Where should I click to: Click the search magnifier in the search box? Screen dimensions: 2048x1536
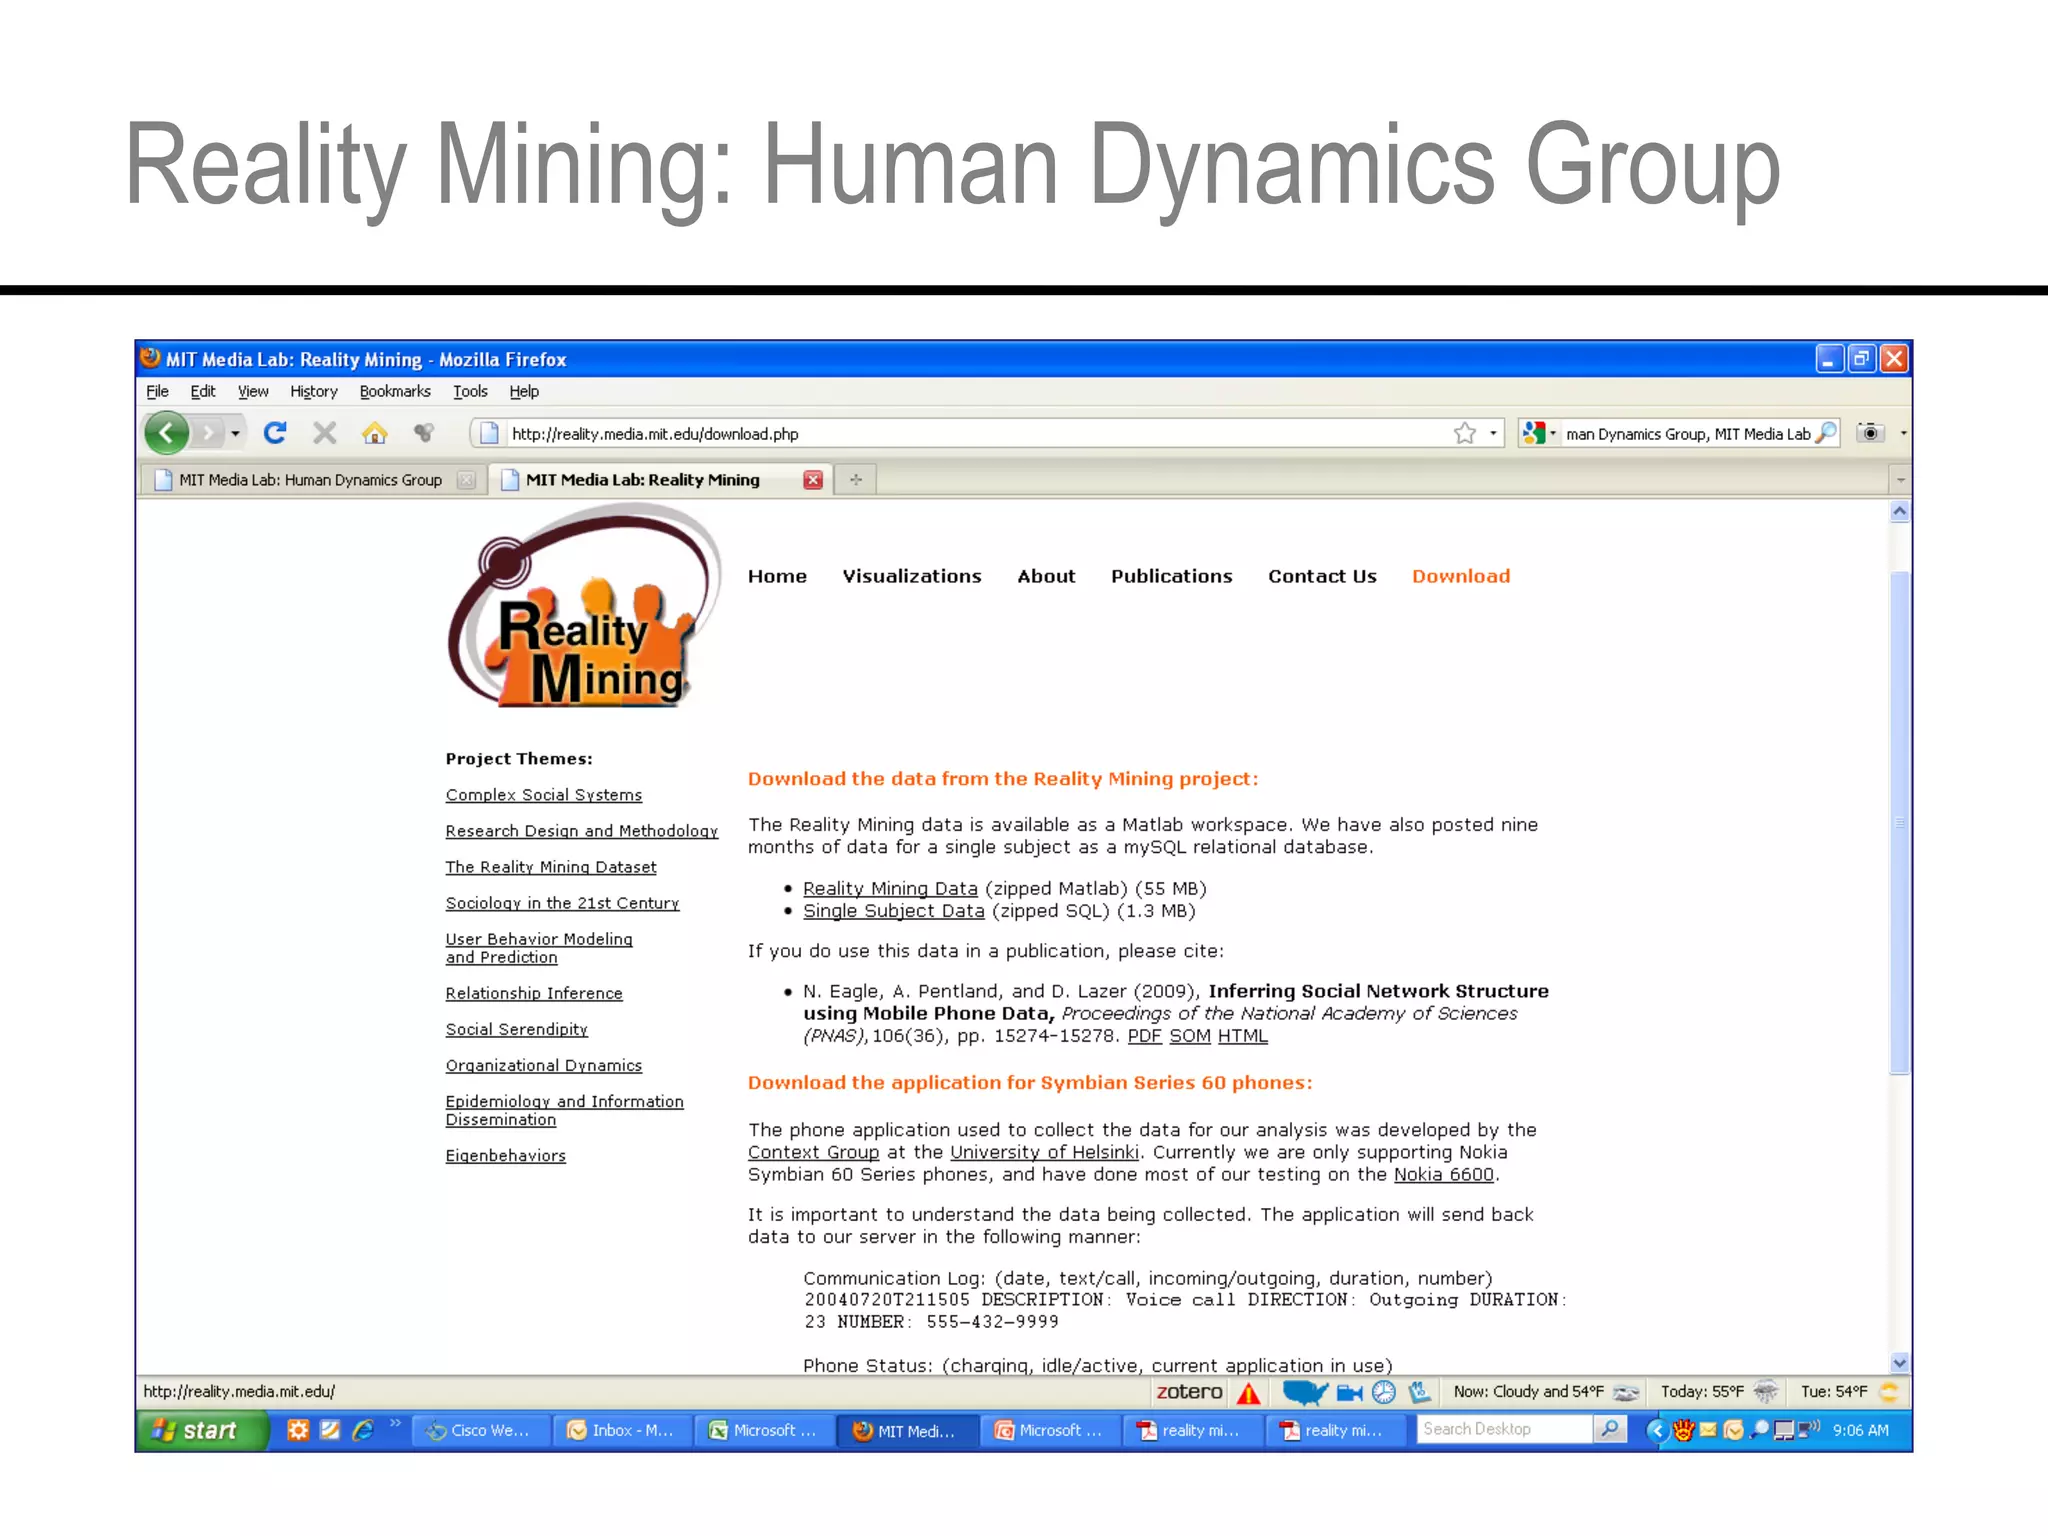coord(1826,433)
